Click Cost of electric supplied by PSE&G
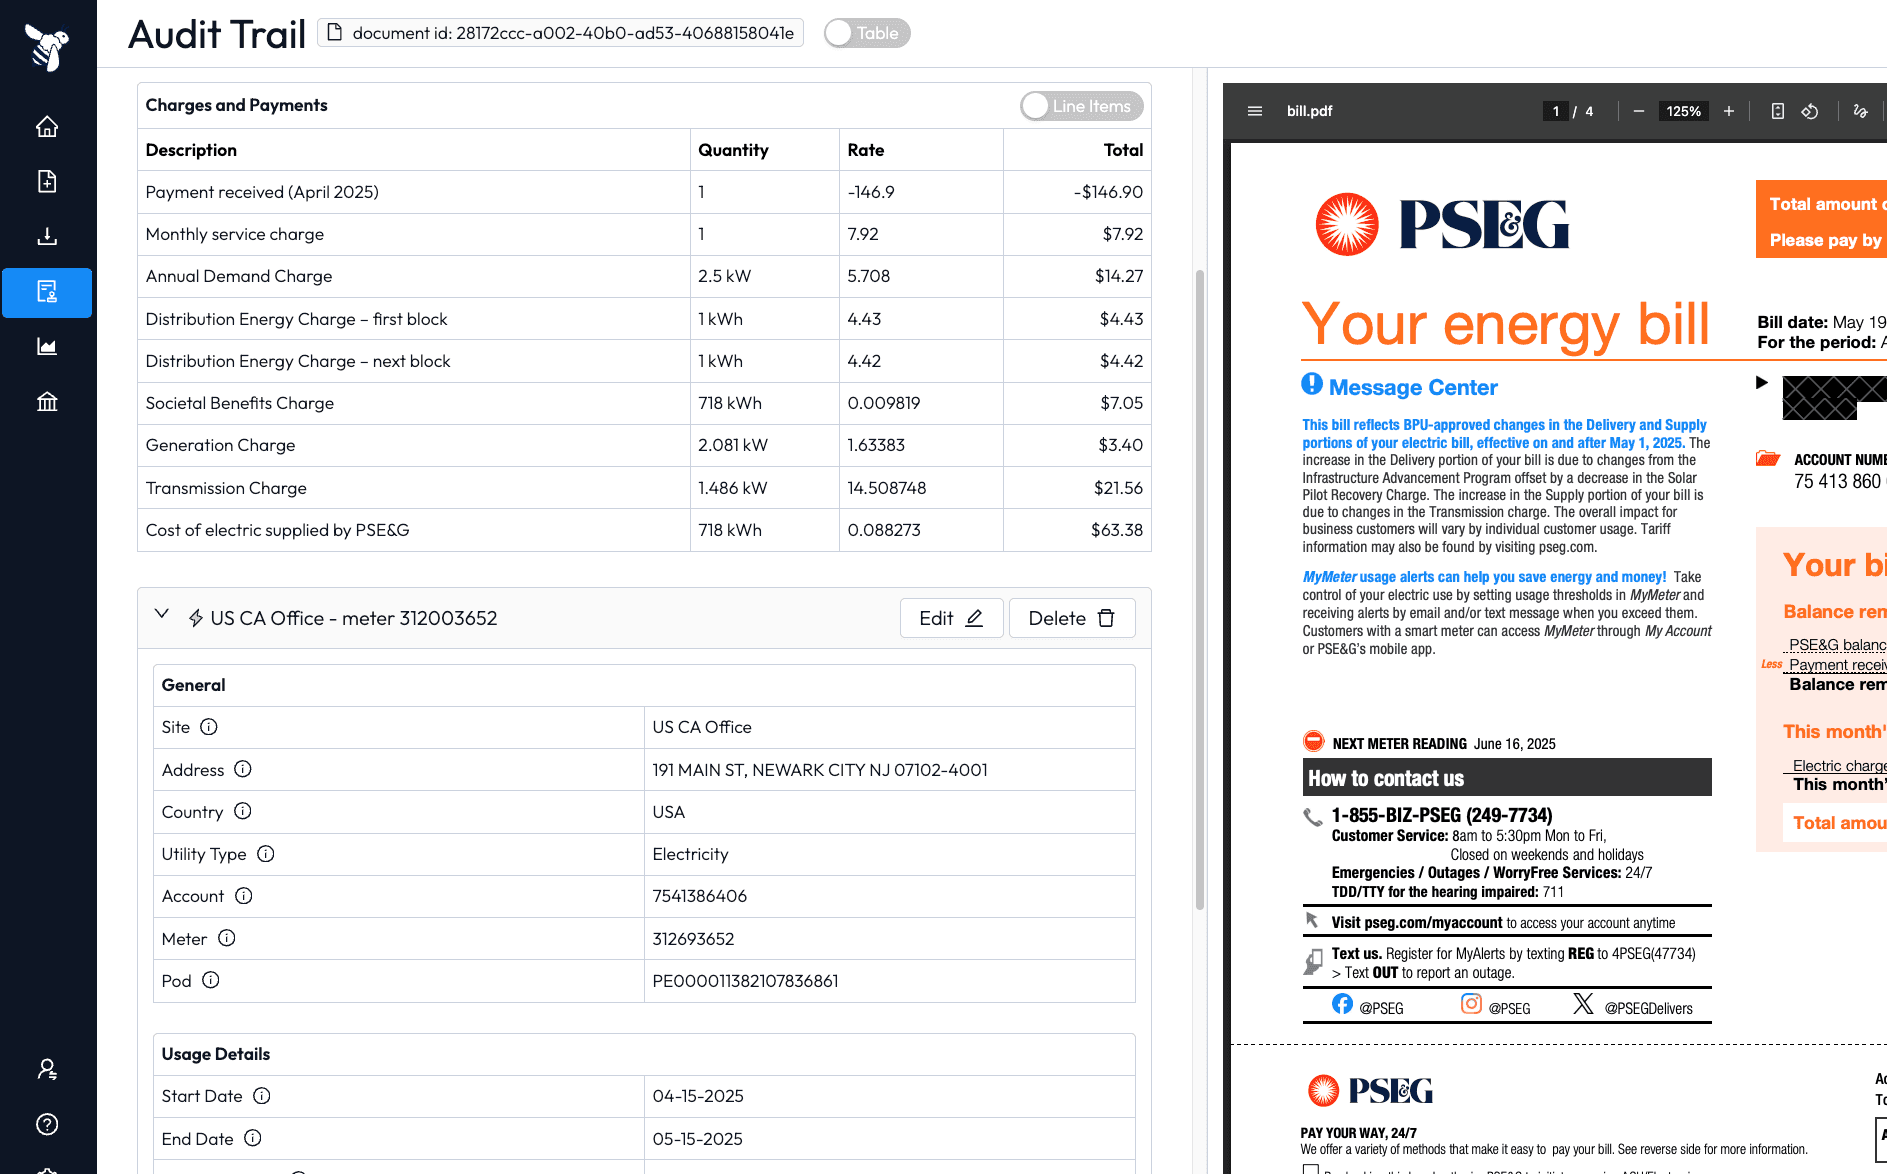 [277, 530]
